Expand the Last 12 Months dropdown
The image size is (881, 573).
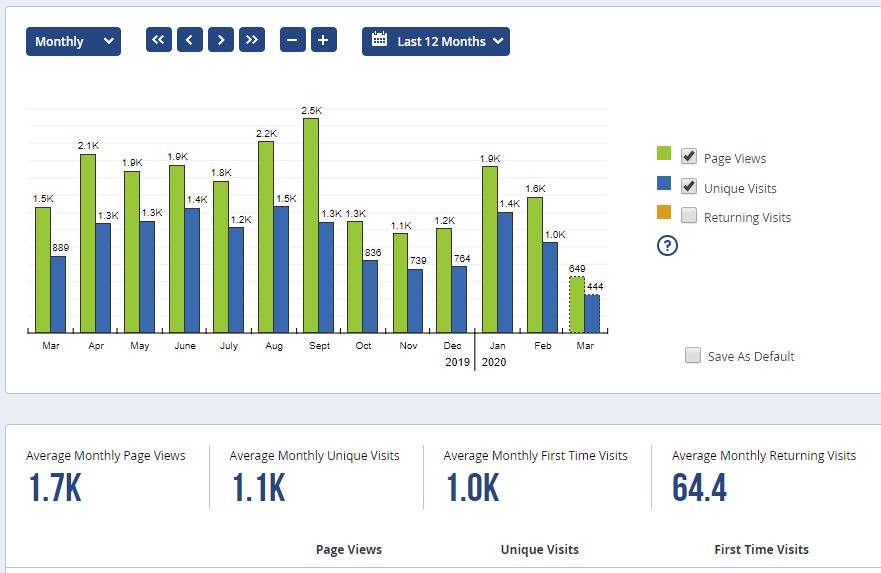436,42
